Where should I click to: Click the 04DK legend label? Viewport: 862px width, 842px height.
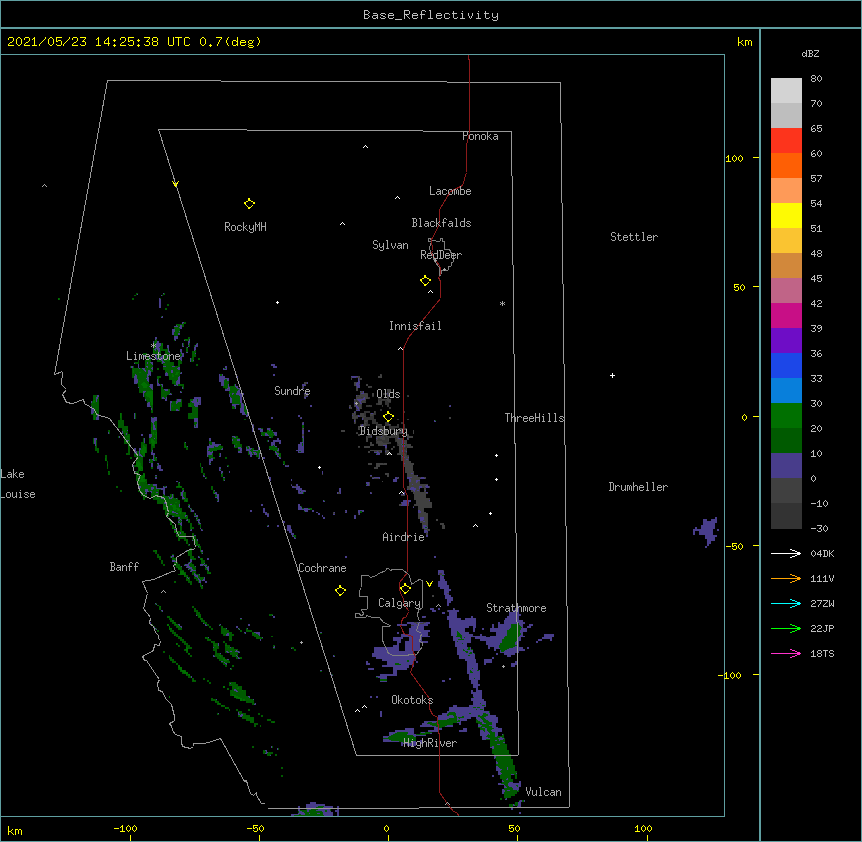coord(822,553)
